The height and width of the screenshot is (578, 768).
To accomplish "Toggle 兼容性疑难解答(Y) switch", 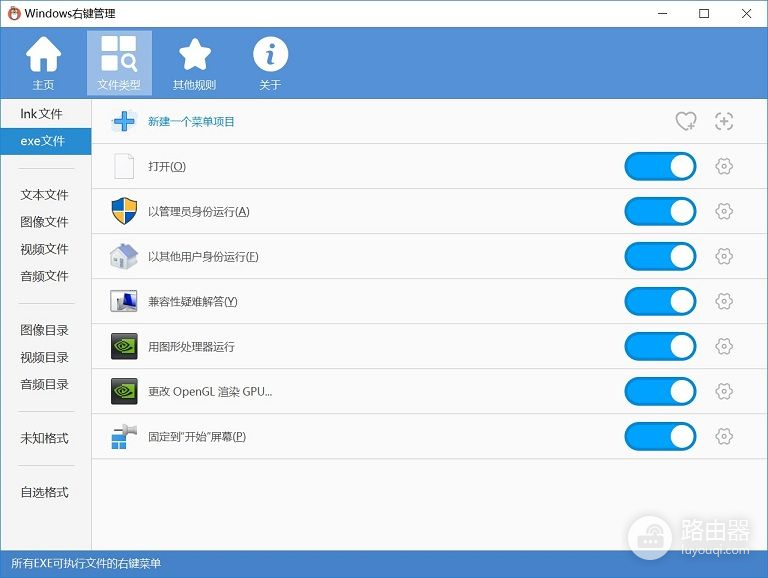I will click(x=660, y=301).
